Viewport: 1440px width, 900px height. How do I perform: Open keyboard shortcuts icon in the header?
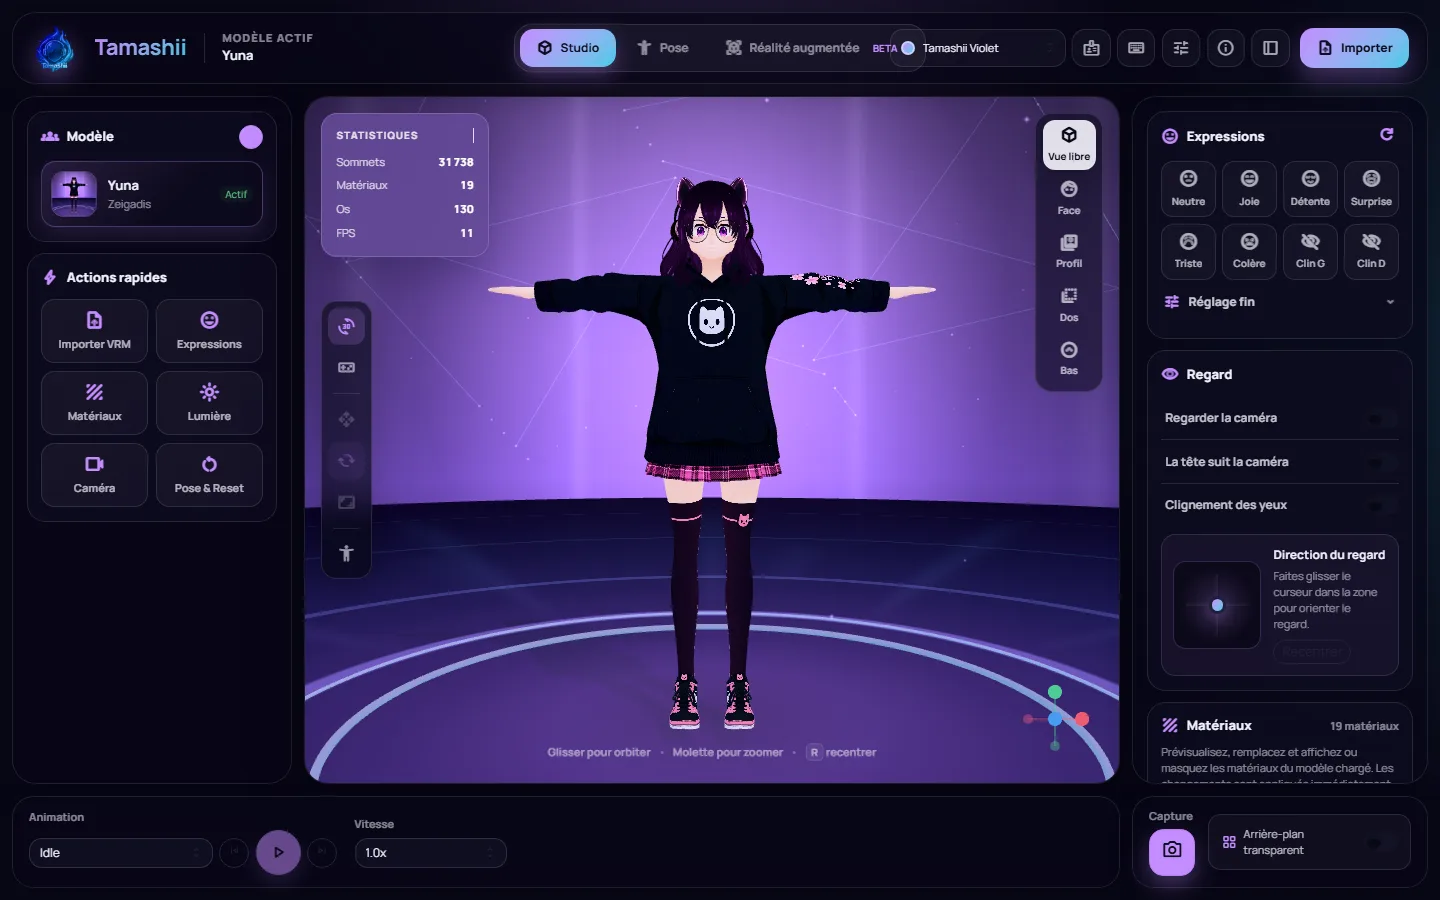pos(1136,48)
